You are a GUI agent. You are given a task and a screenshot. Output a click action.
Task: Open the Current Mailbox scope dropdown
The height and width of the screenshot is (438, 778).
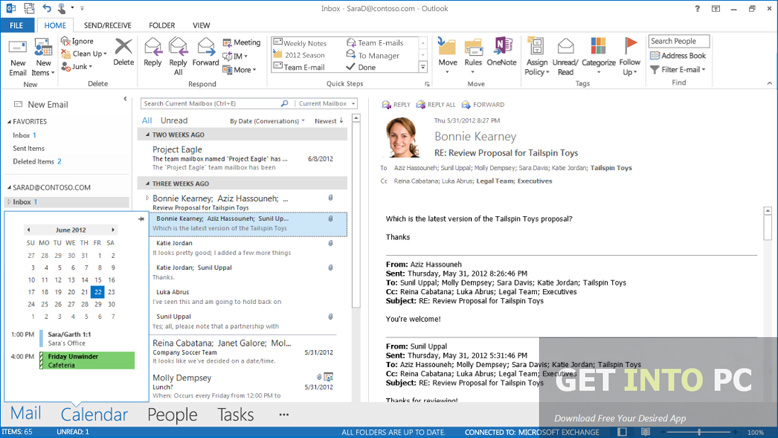tap(326, 104)
